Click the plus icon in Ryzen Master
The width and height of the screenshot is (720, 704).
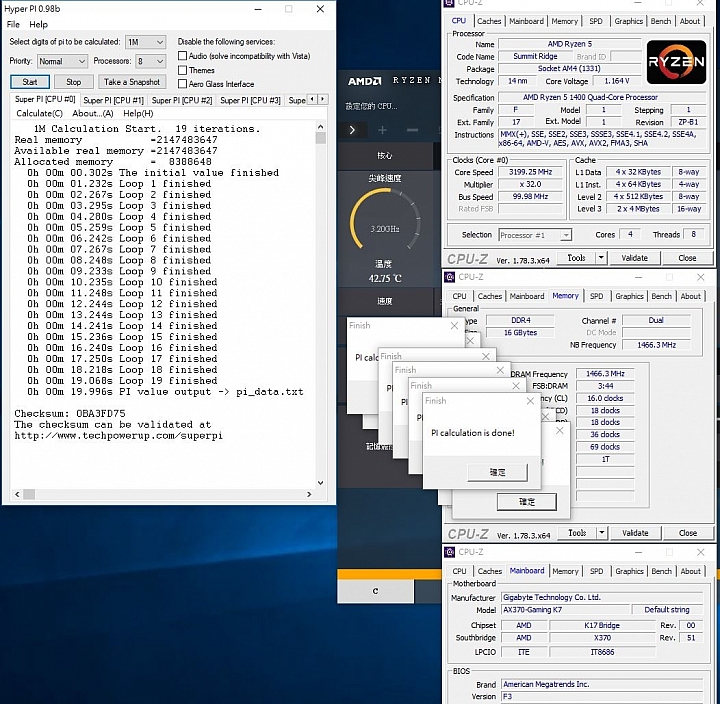click(x=382, y=130)
